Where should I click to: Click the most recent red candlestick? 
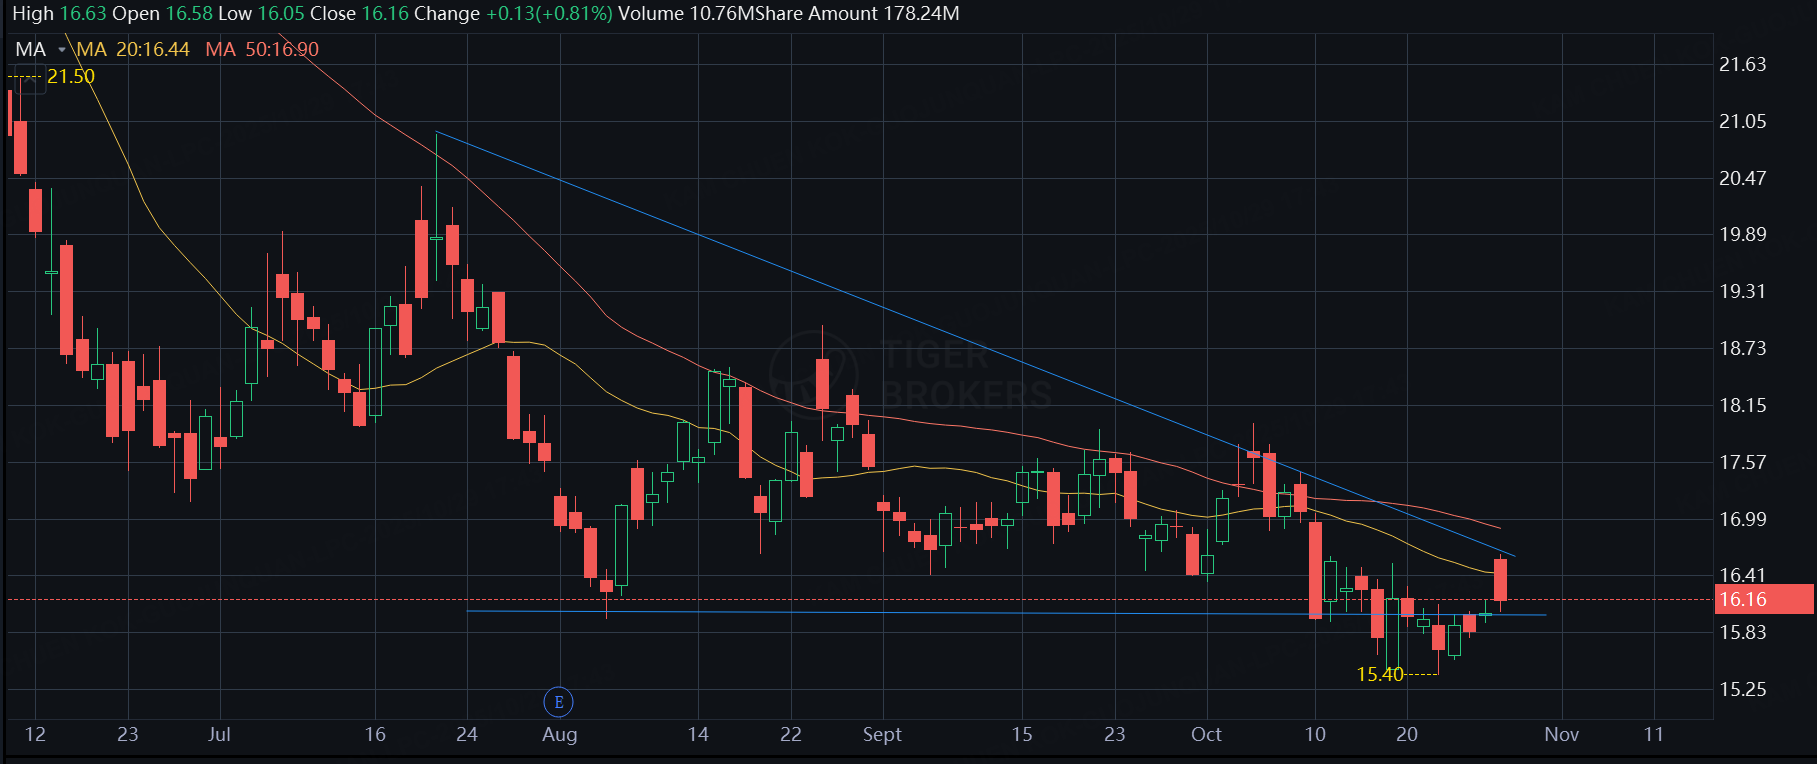[x=1500, y=580]
